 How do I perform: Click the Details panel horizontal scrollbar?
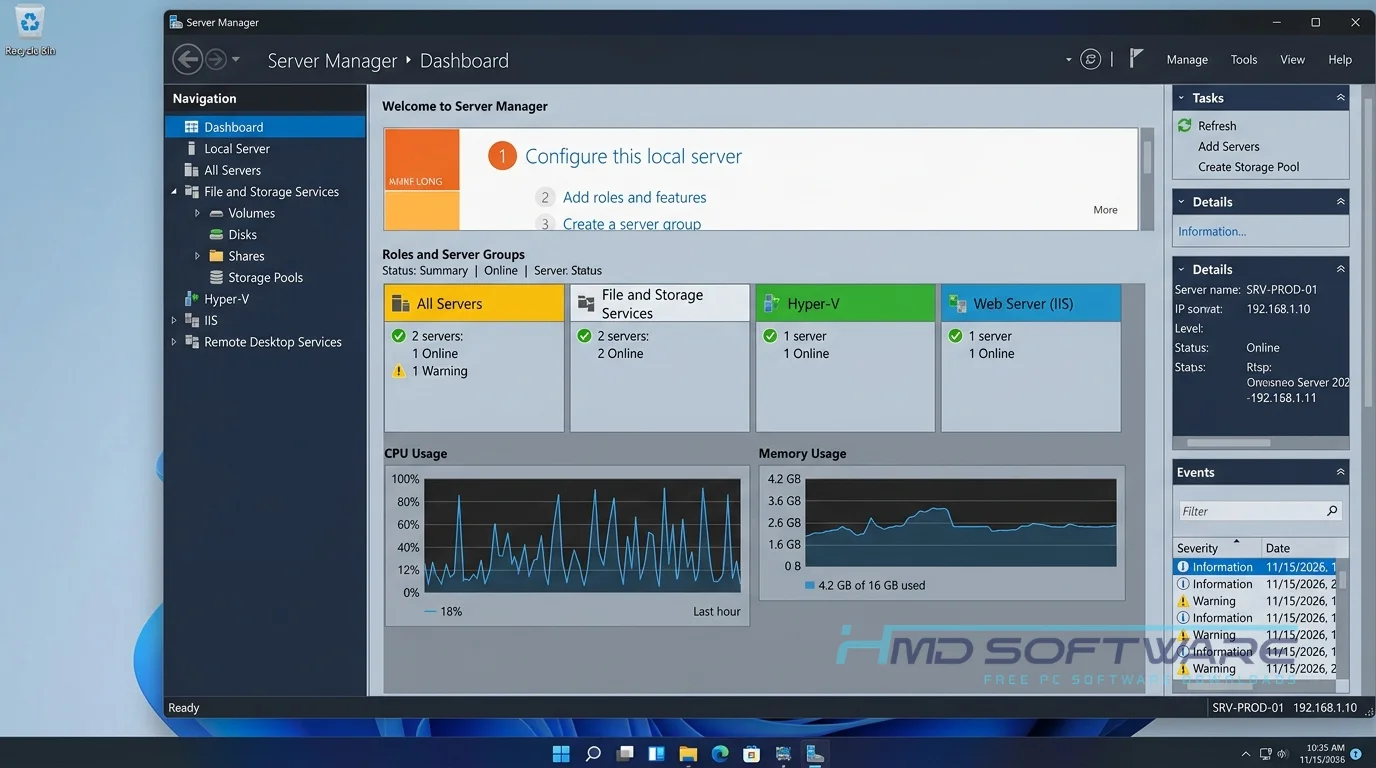(x=1262, y=442)
